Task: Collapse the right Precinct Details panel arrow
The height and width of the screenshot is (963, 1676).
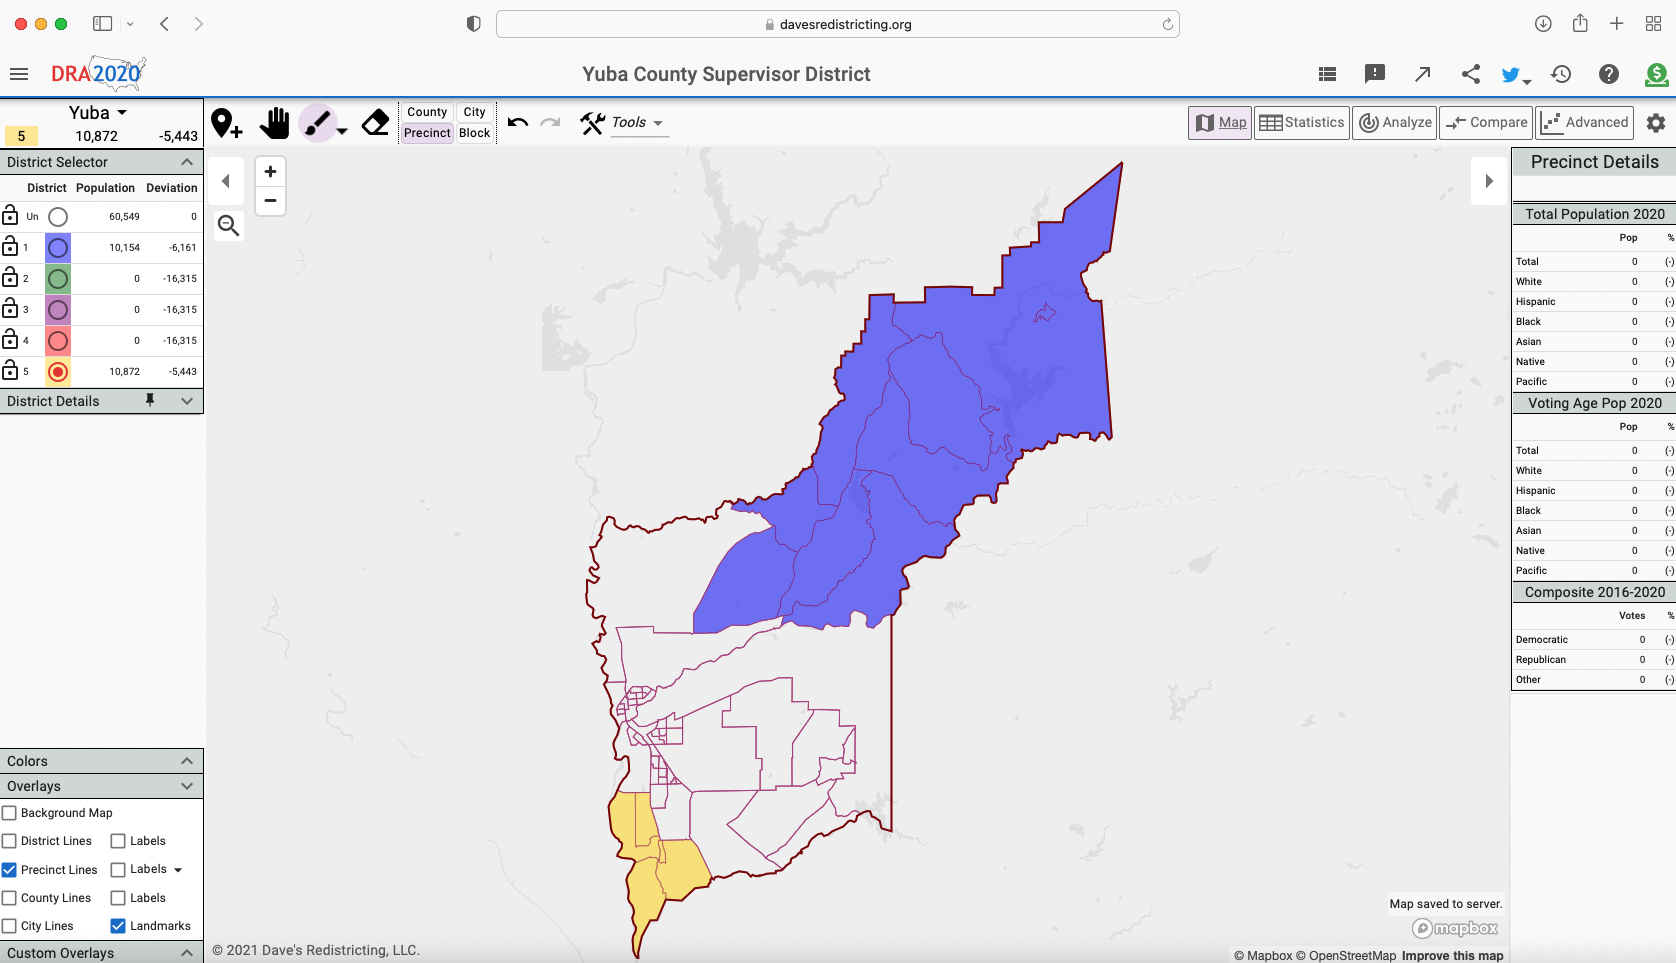Action: (x=1489, y=181)
